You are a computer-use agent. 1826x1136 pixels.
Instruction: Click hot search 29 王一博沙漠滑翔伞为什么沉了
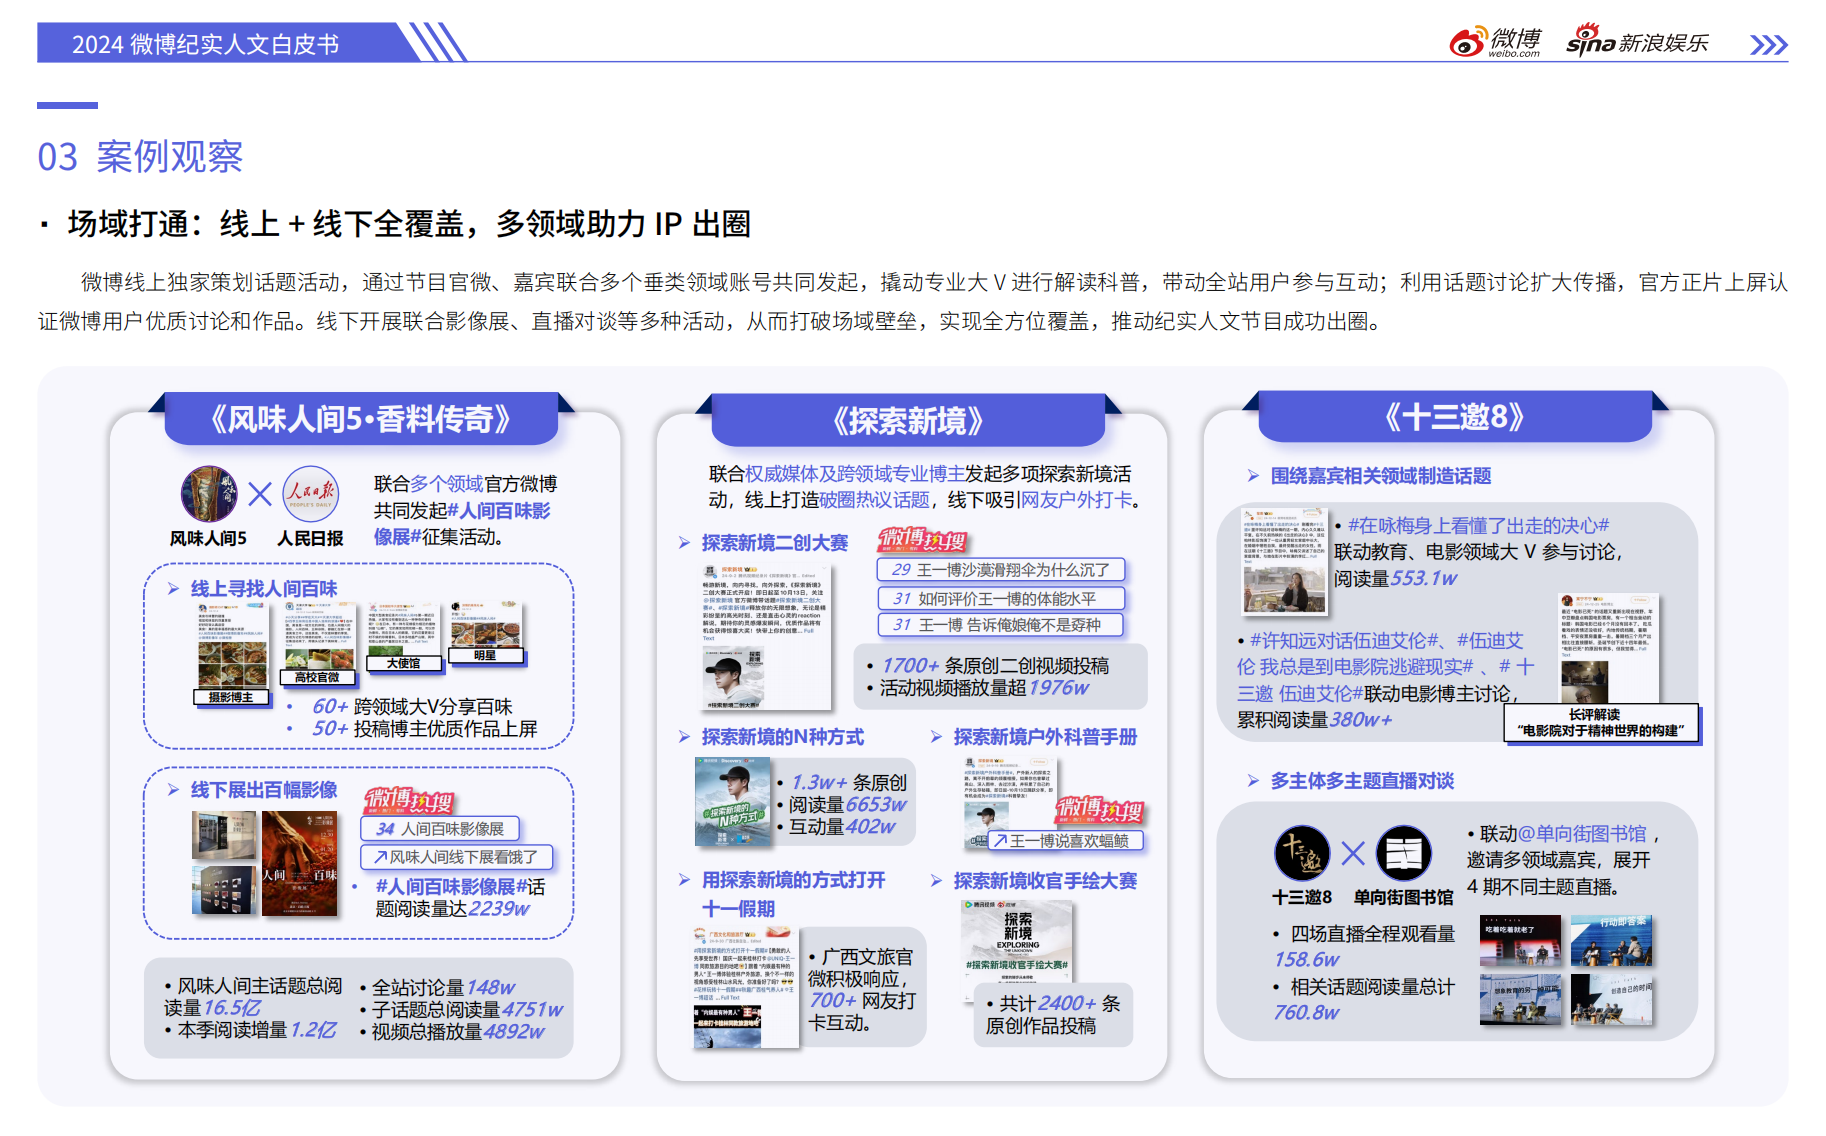[x=1001, y=570]
